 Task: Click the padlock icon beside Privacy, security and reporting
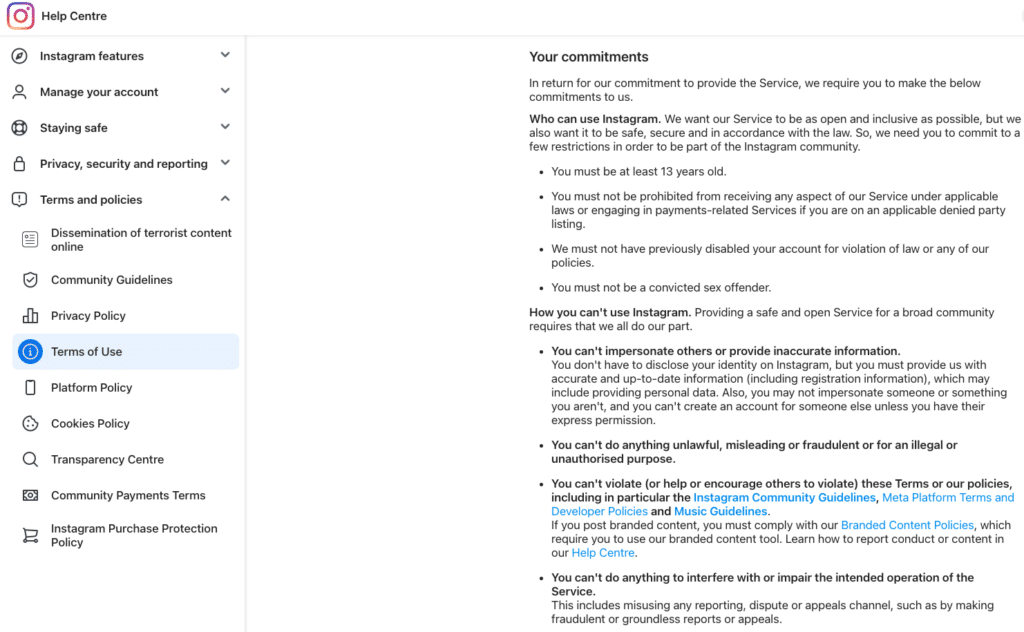pos(20,164)
